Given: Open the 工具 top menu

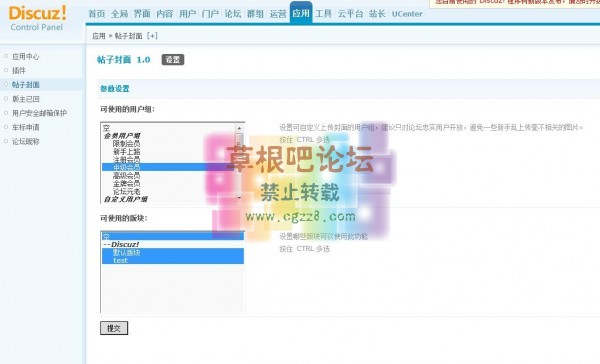Looking at the screenshot, I should point(323,14).
